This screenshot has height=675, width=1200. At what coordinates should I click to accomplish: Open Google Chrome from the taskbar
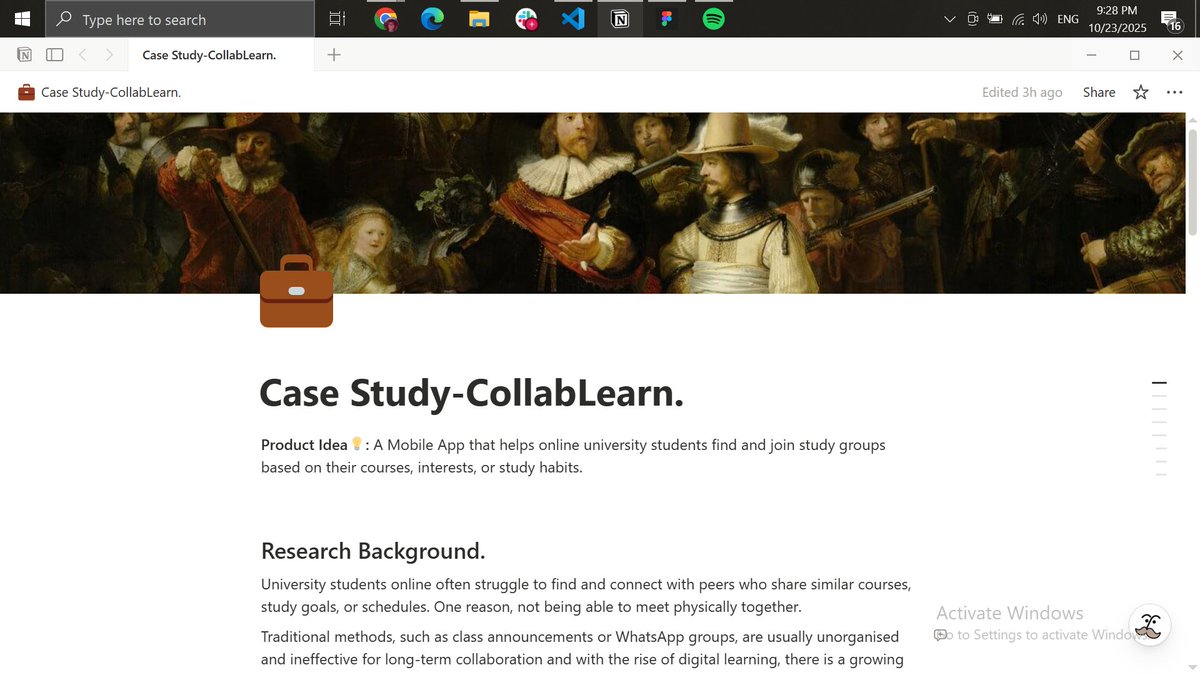385,19
